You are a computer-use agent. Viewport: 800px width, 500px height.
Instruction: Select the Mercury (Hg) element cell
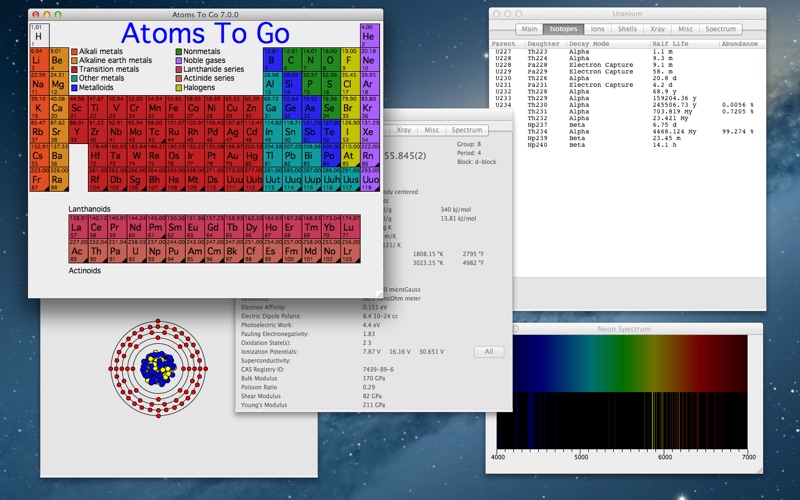[x=253, y=156]
